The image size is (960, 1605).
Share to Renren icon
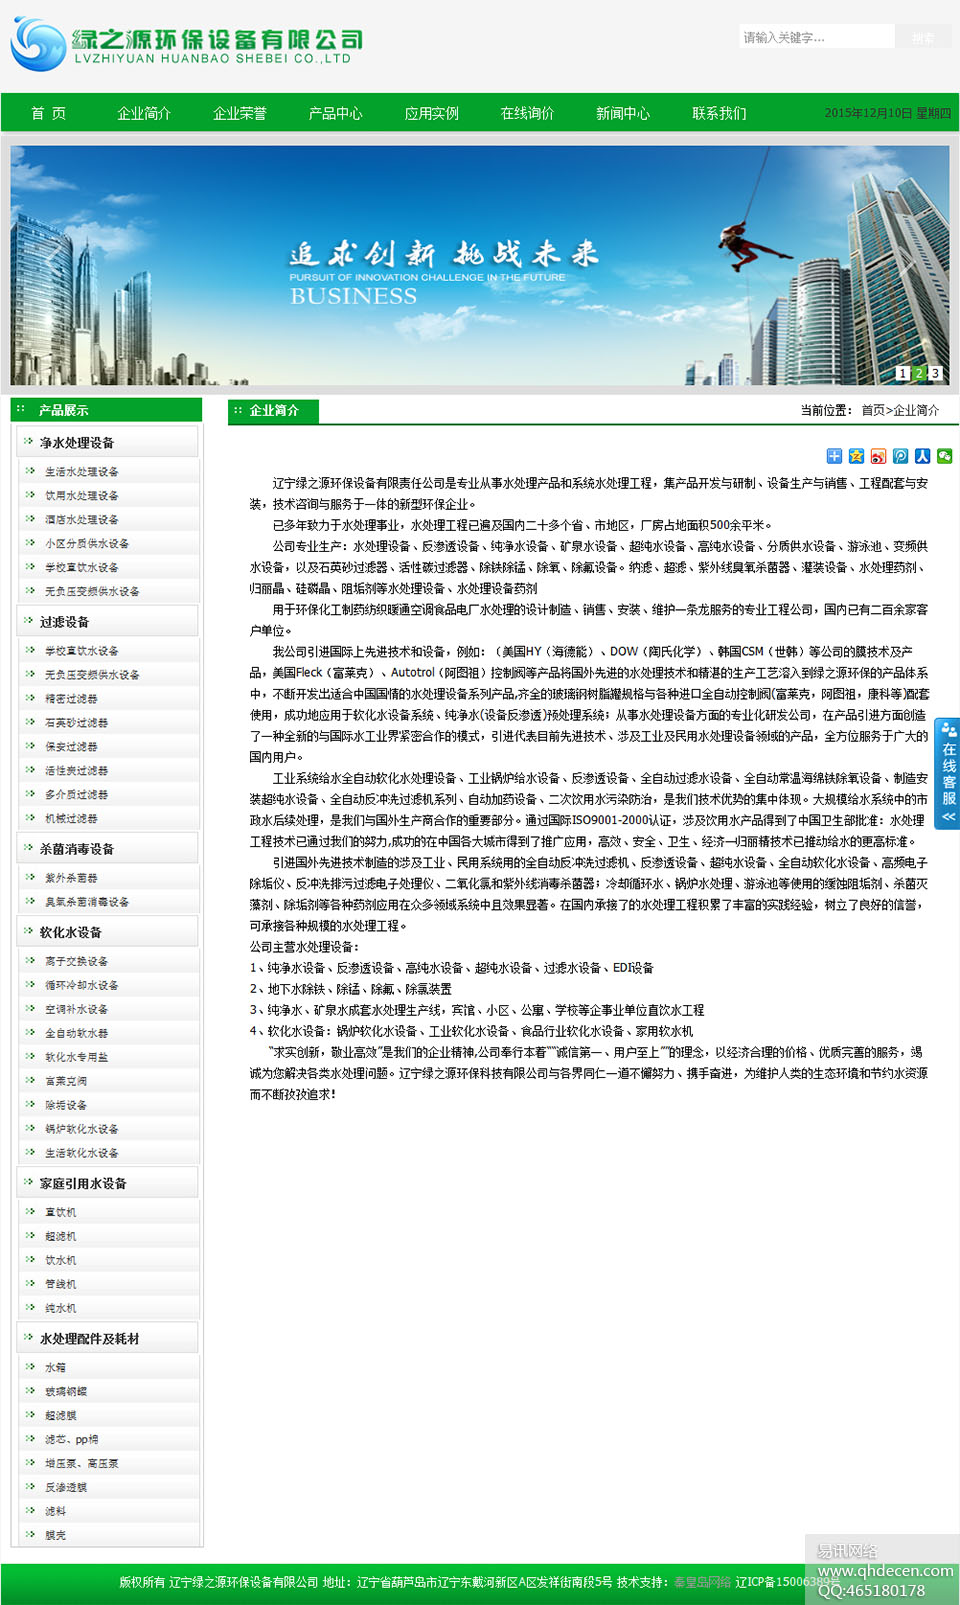[x=922, y=456]
